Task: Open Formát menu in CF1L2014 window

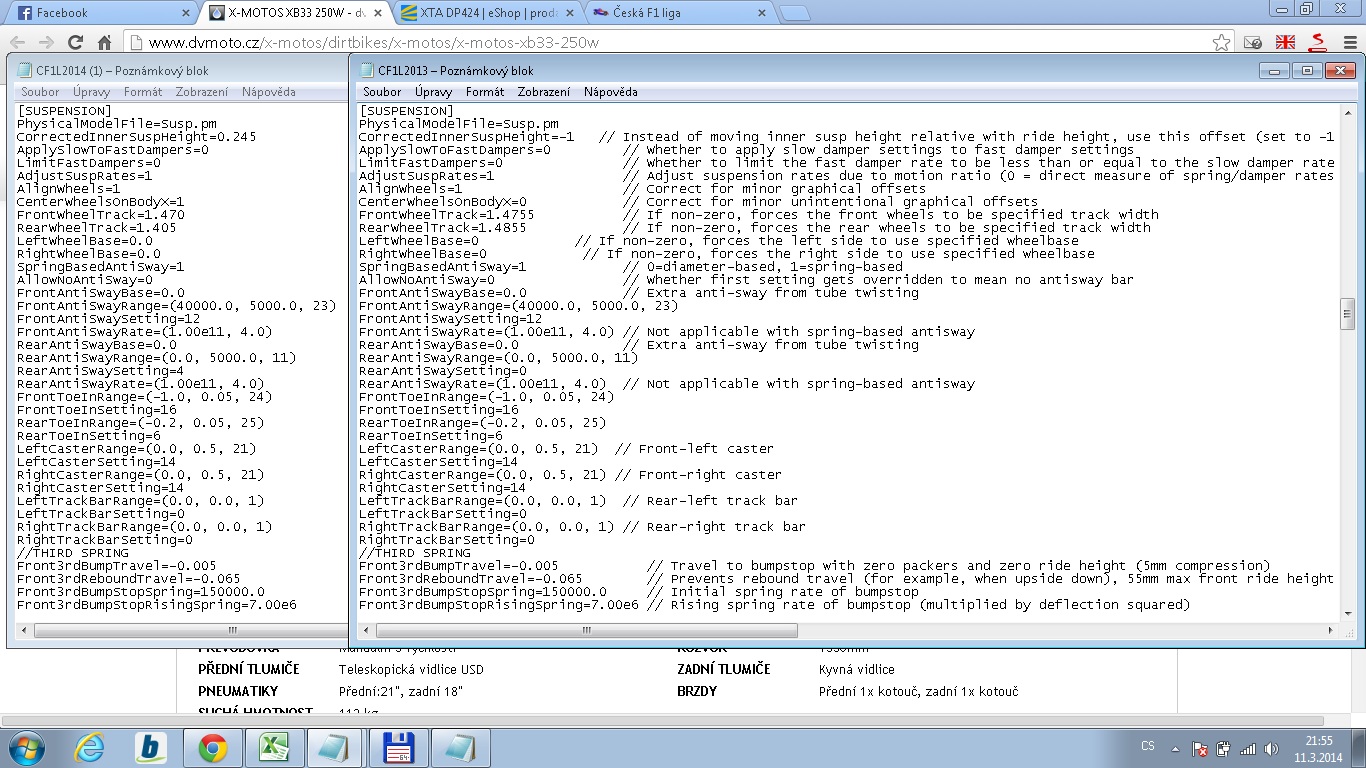Action: tap(143, 92)
